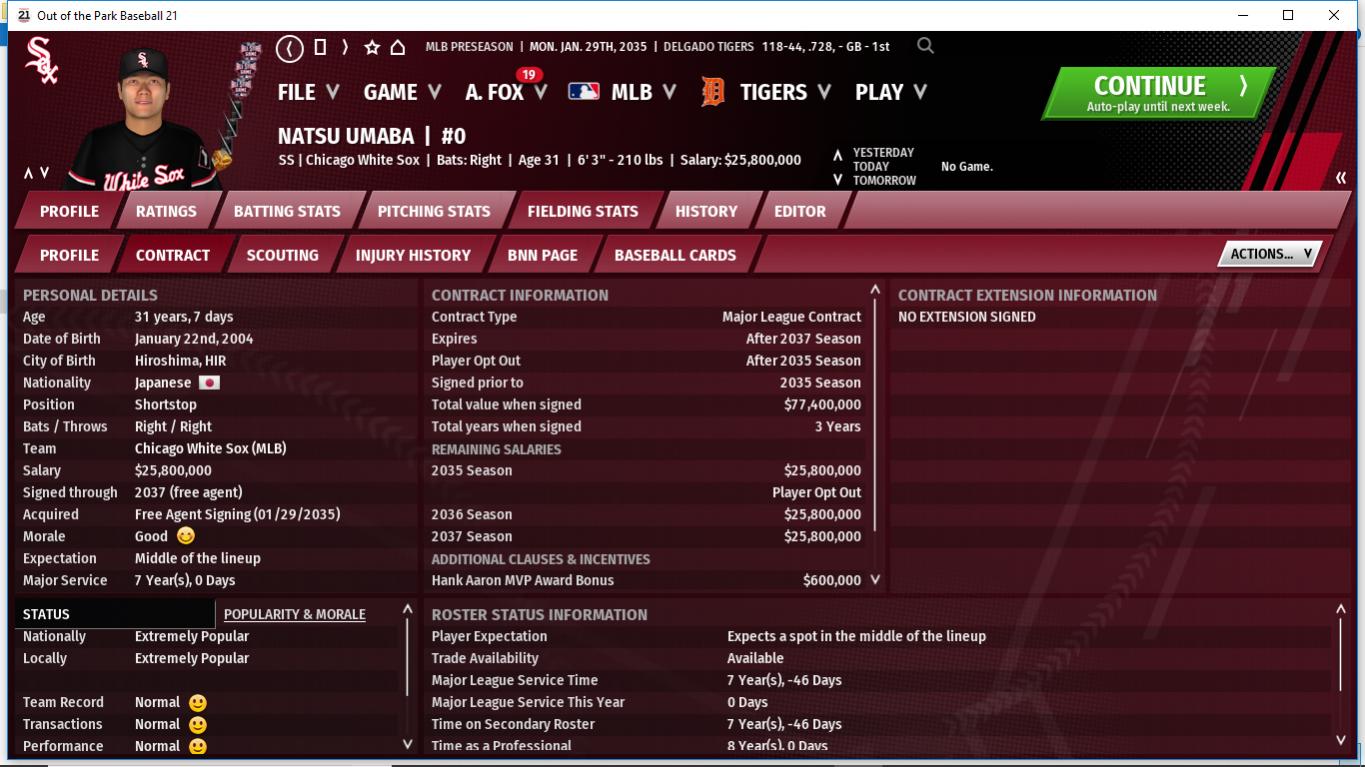Click the Japanese flag next to nationality

click(x=209, y=383)
